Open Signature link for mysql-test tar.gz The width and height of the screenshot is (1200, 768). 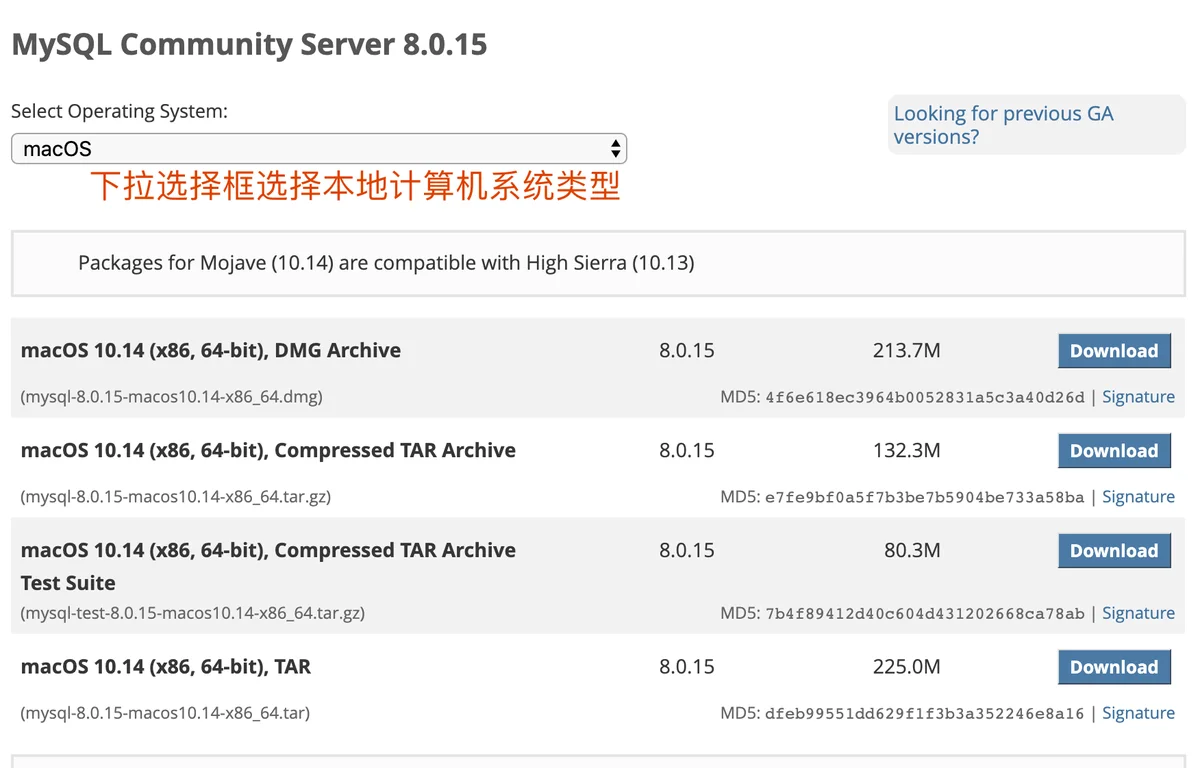(1138, 613)
